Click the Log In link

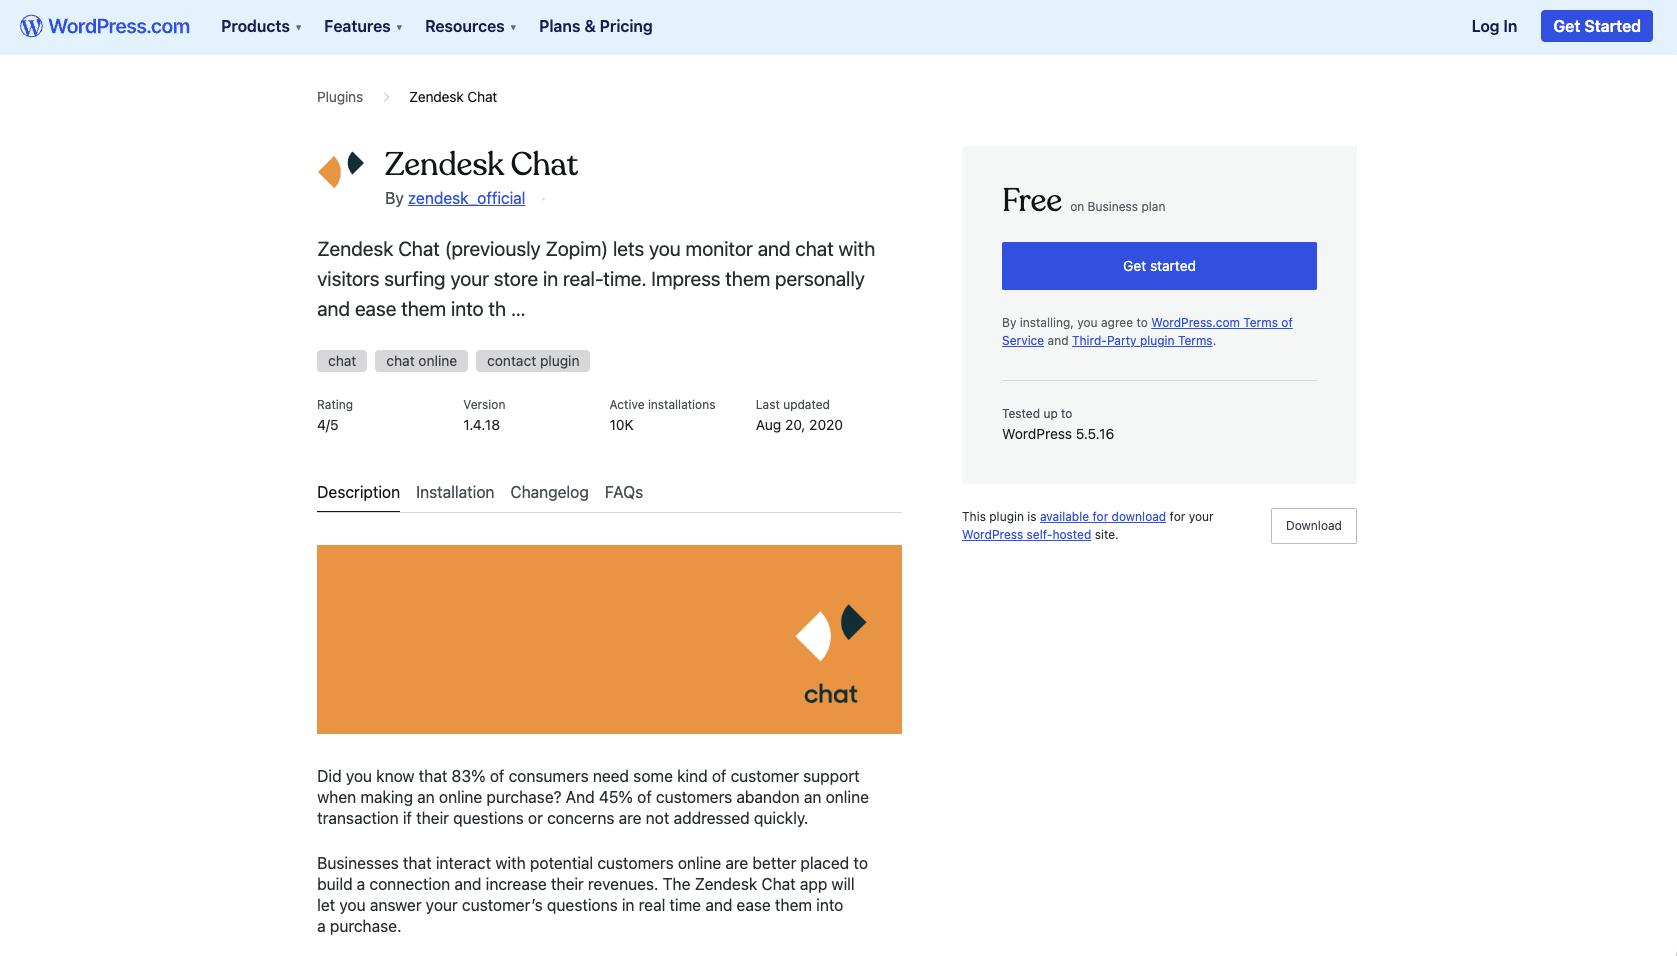click(1493, 27)
